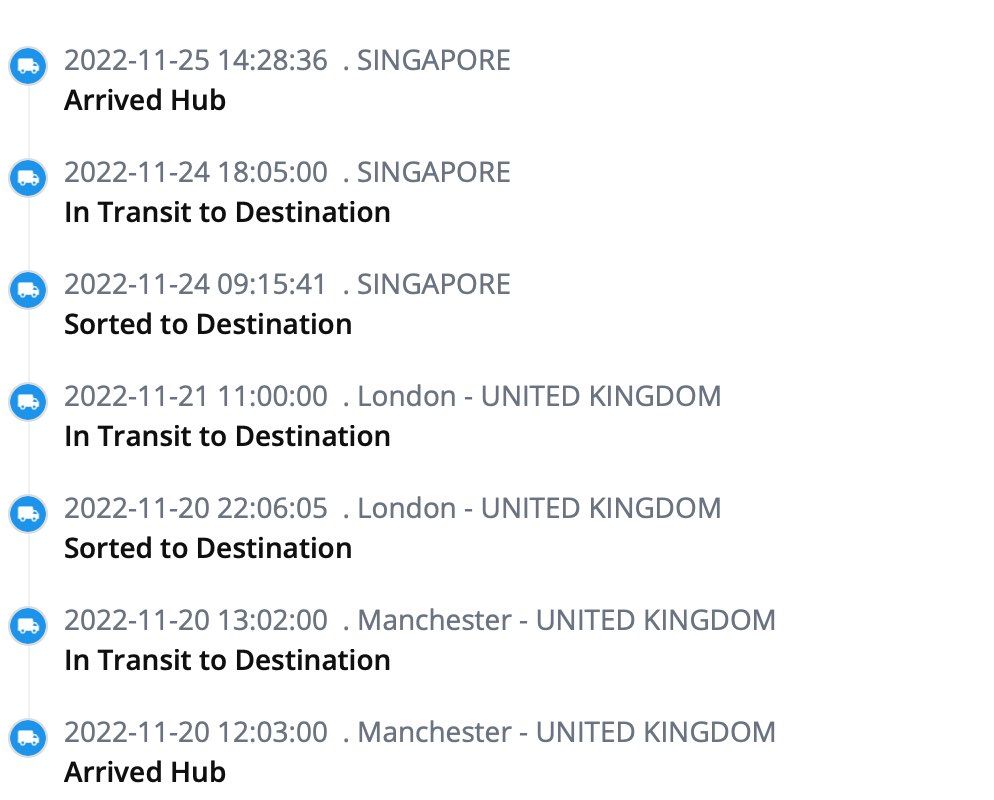Screen dimensions: 994x800
Task: Click timestamp 2022-11-21 11:00:00
Action: 196,397
